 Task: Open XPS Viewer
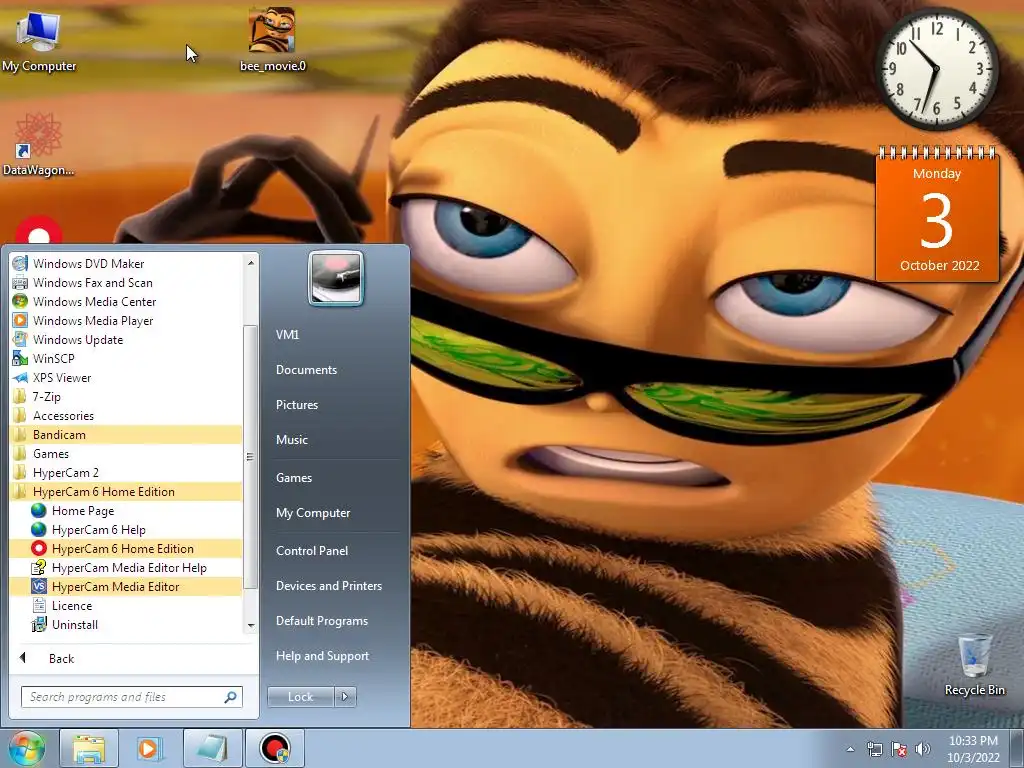tap(125, 377)
